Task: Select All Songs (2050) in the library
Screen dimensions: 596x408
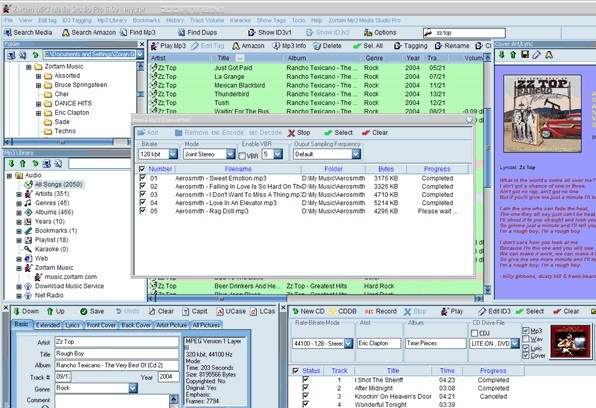Action: pos(59,184)
